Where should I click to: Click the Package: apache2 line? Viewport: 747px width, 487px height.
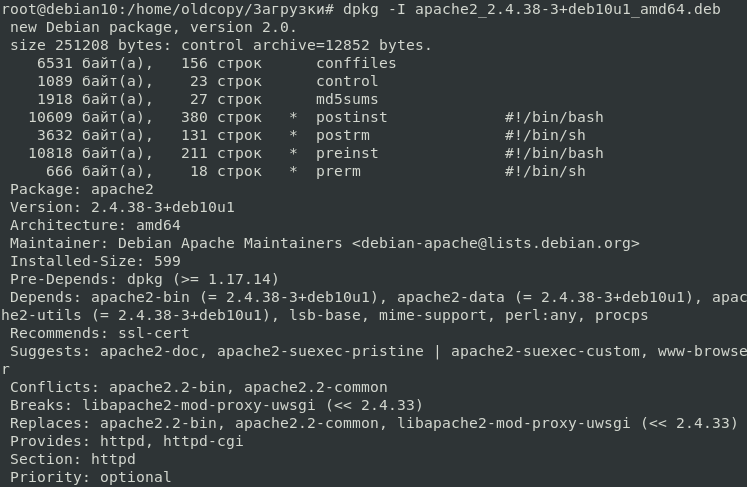tap(82, 189)
